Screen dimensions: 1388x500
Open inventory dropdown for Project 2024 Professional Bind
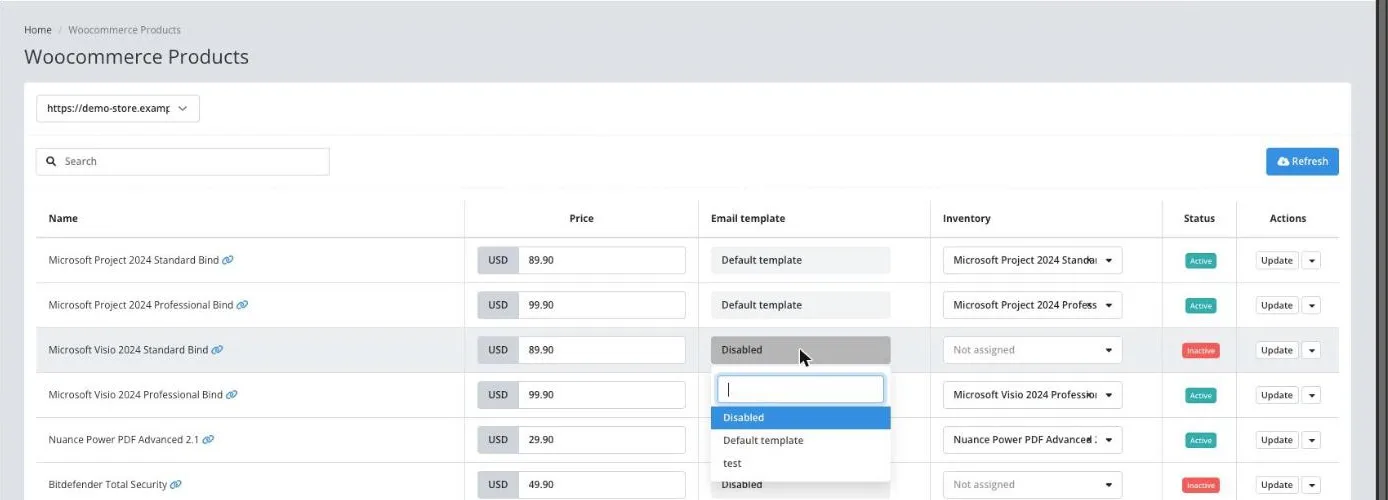click(1032, 305)
